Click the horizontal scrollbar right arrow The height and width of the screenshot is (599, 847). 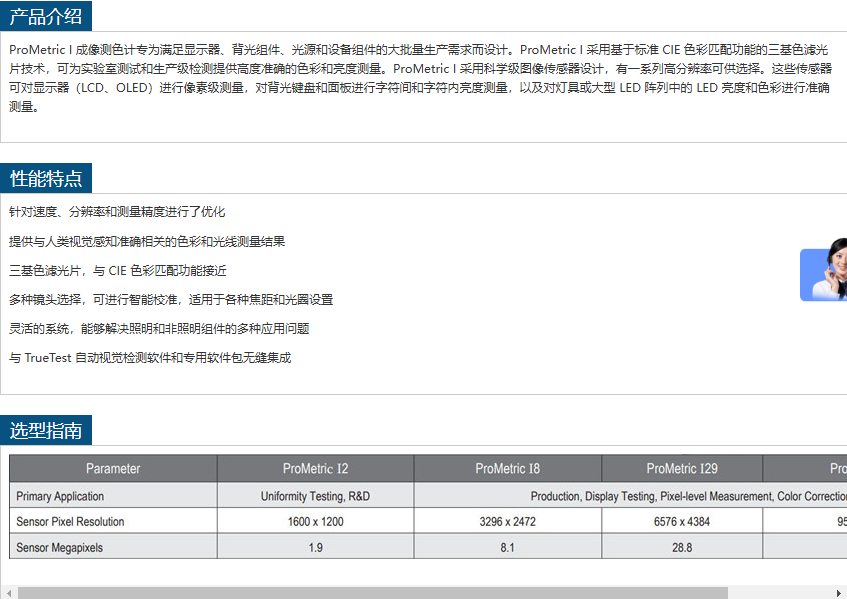(x=839, y=592)
